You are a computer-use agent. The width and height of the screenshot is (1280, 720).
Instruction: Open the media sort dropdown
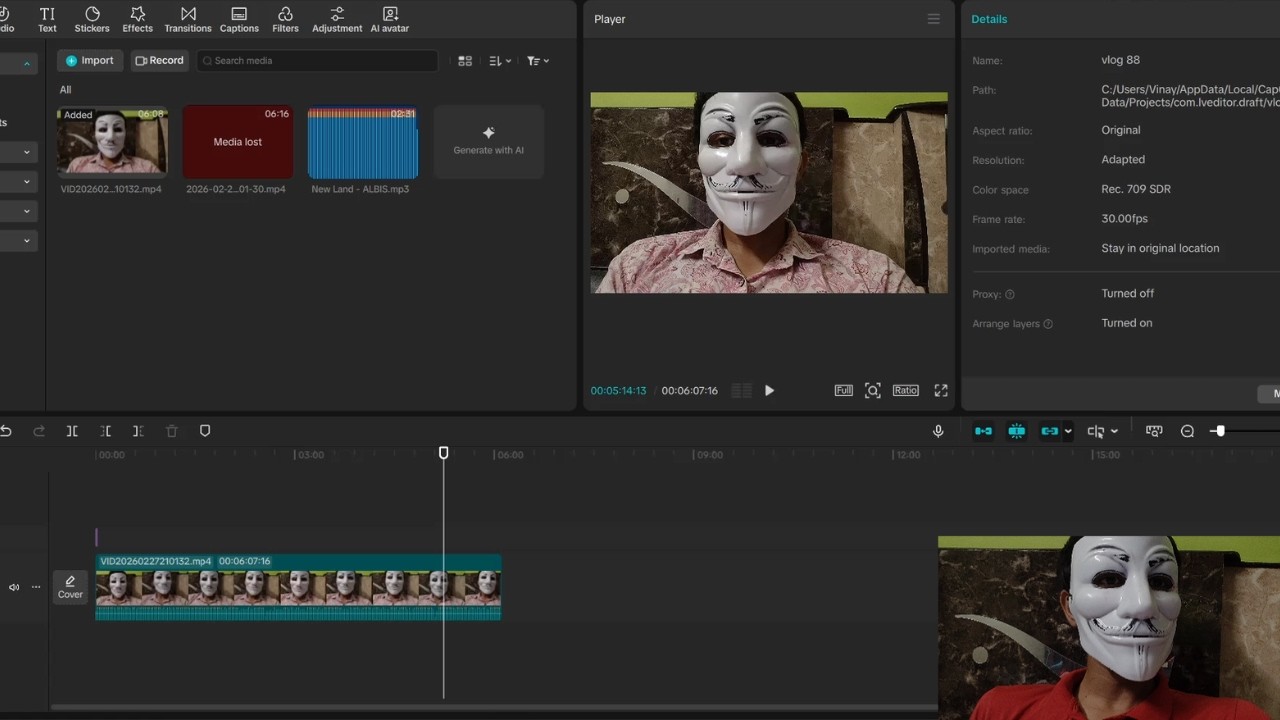(500, 61)
